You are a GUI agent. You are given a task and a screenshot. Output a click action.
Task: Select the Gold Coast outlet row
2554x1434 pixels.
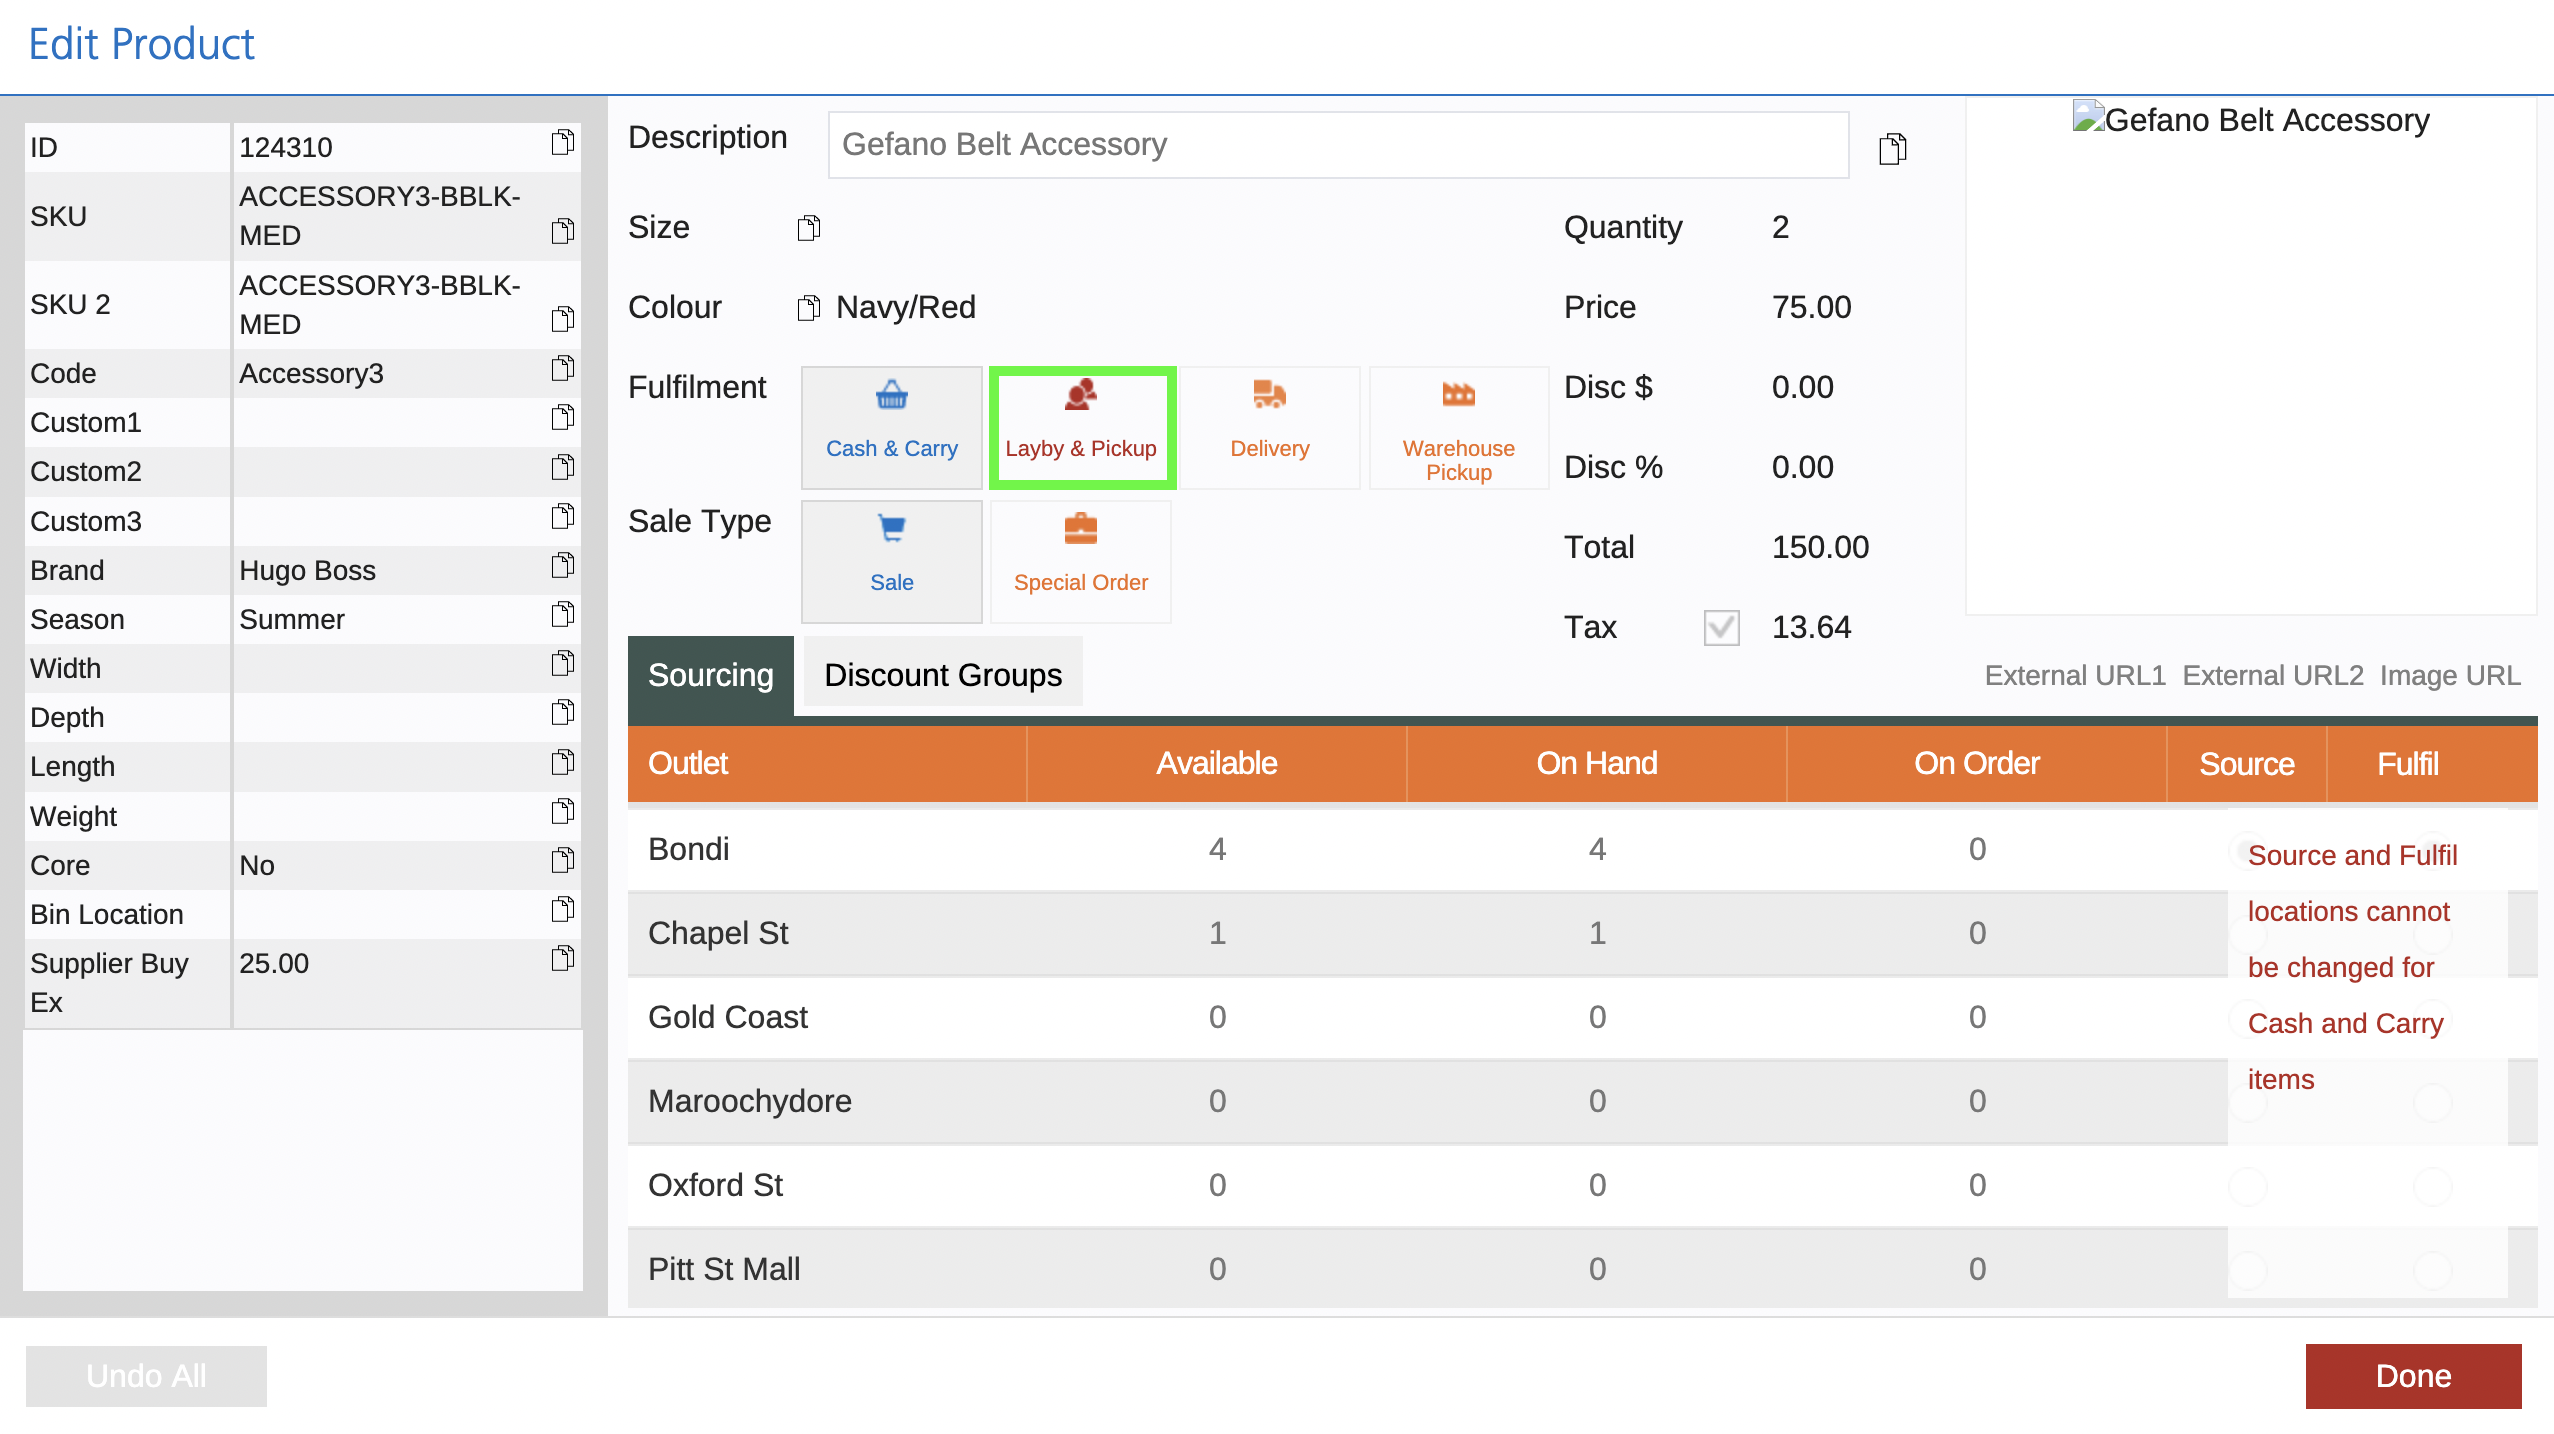click(1582, 1018)
